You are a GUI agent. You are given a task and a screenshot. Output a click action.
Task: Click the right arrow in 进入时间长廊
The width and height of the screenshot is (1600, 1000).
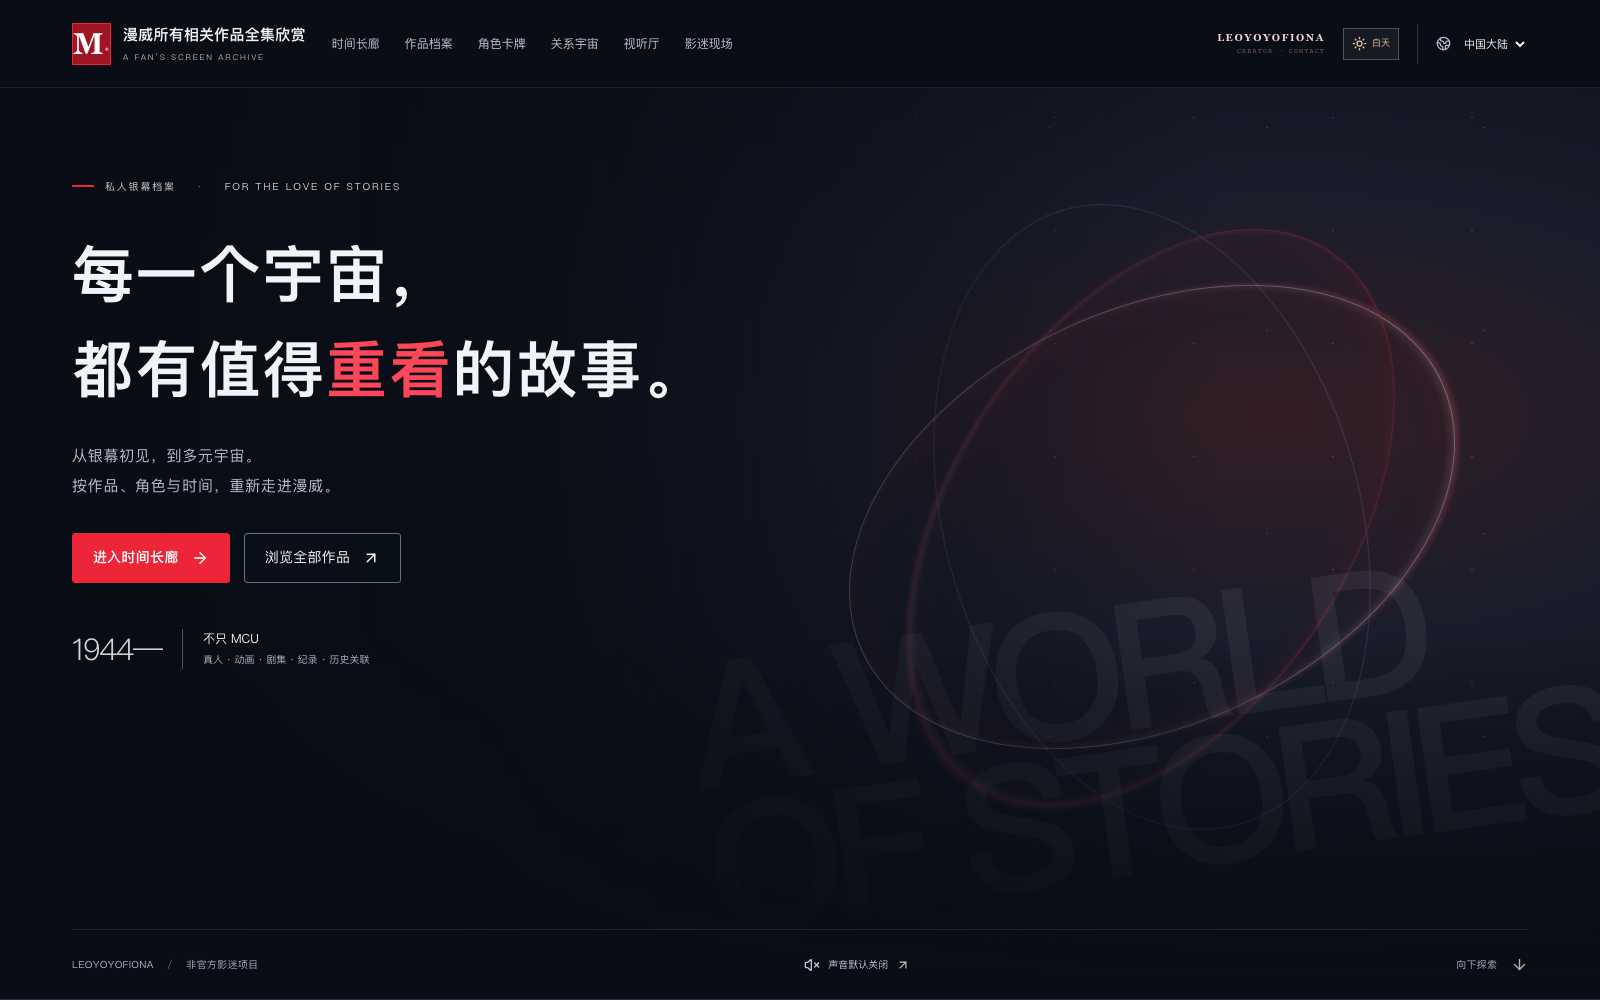tap(200, 558)
